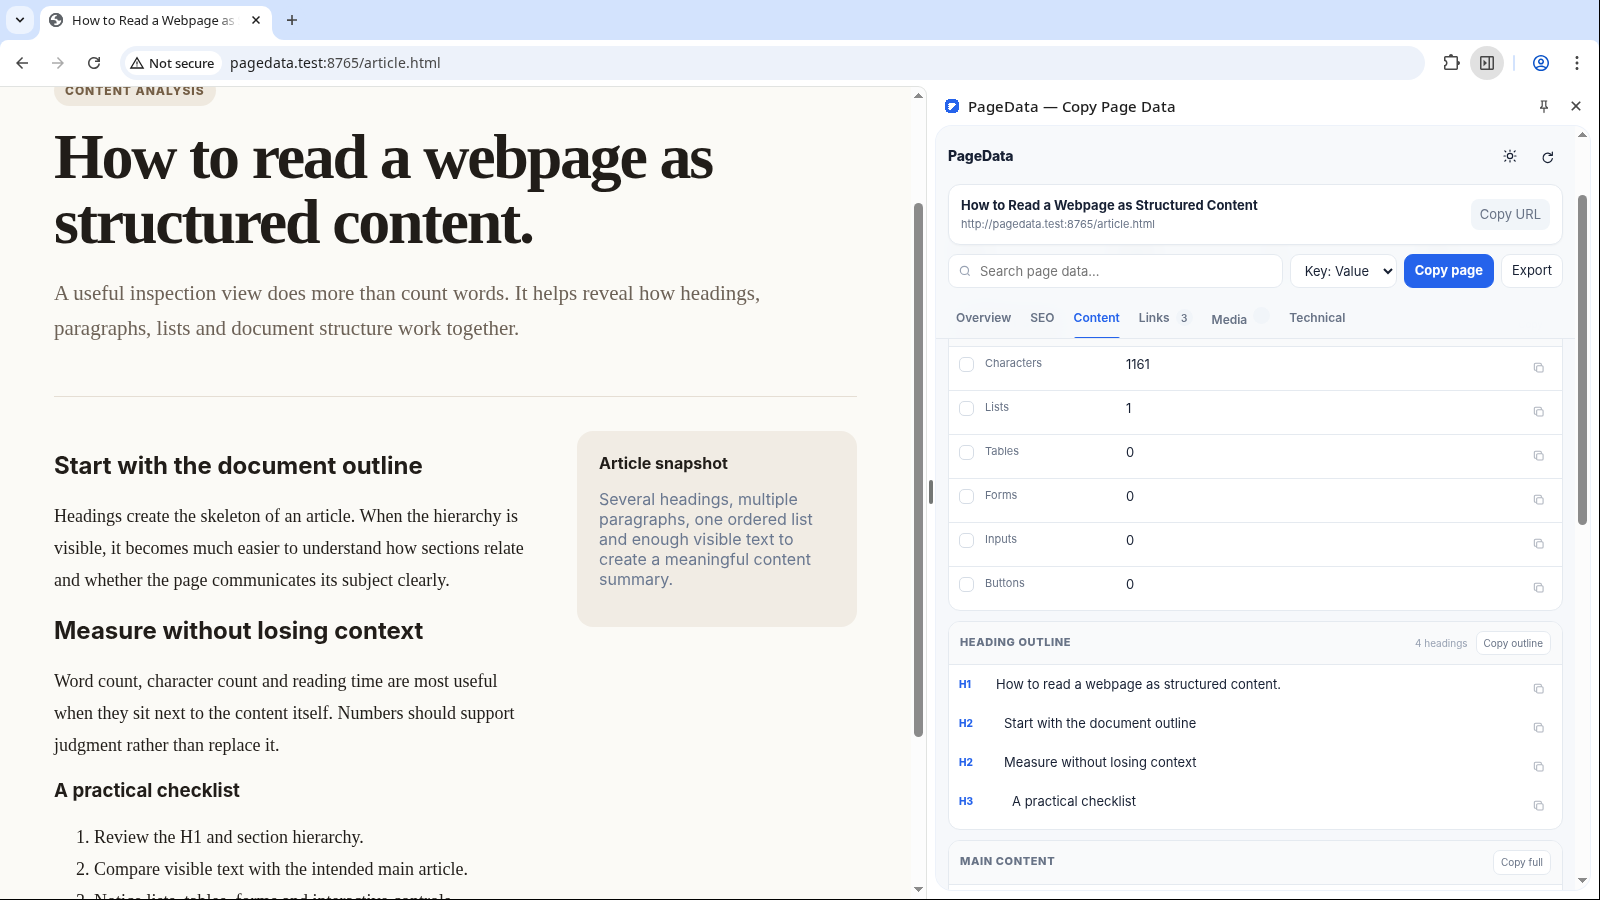The width and height of the screenshot is (1600, 900).
Task: Click the Copy outline button
Action: (x=1513, y=643)
